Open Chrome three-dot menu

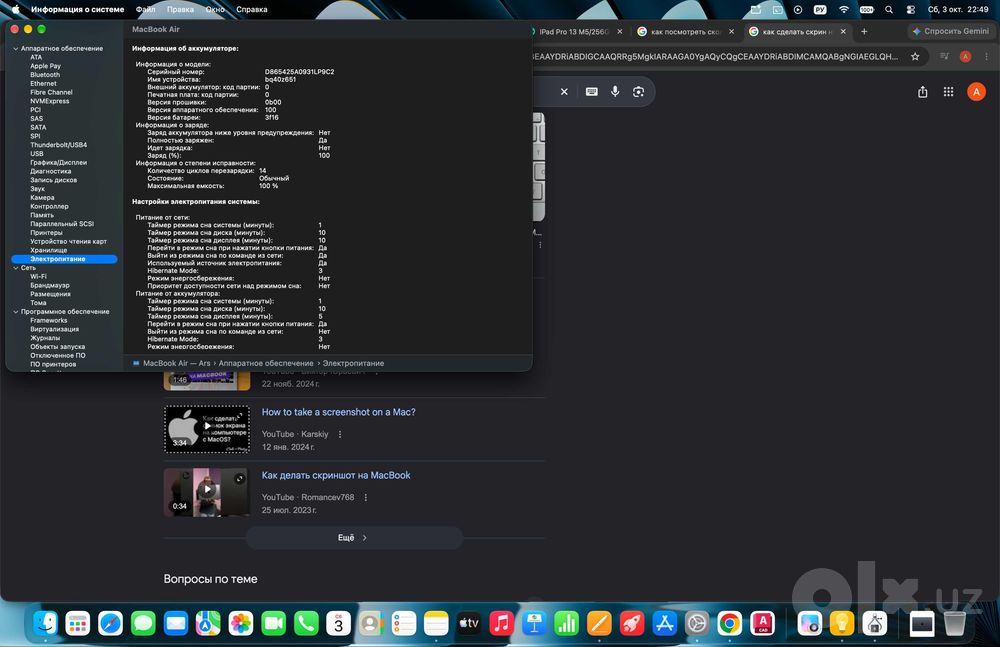(987, 57)
